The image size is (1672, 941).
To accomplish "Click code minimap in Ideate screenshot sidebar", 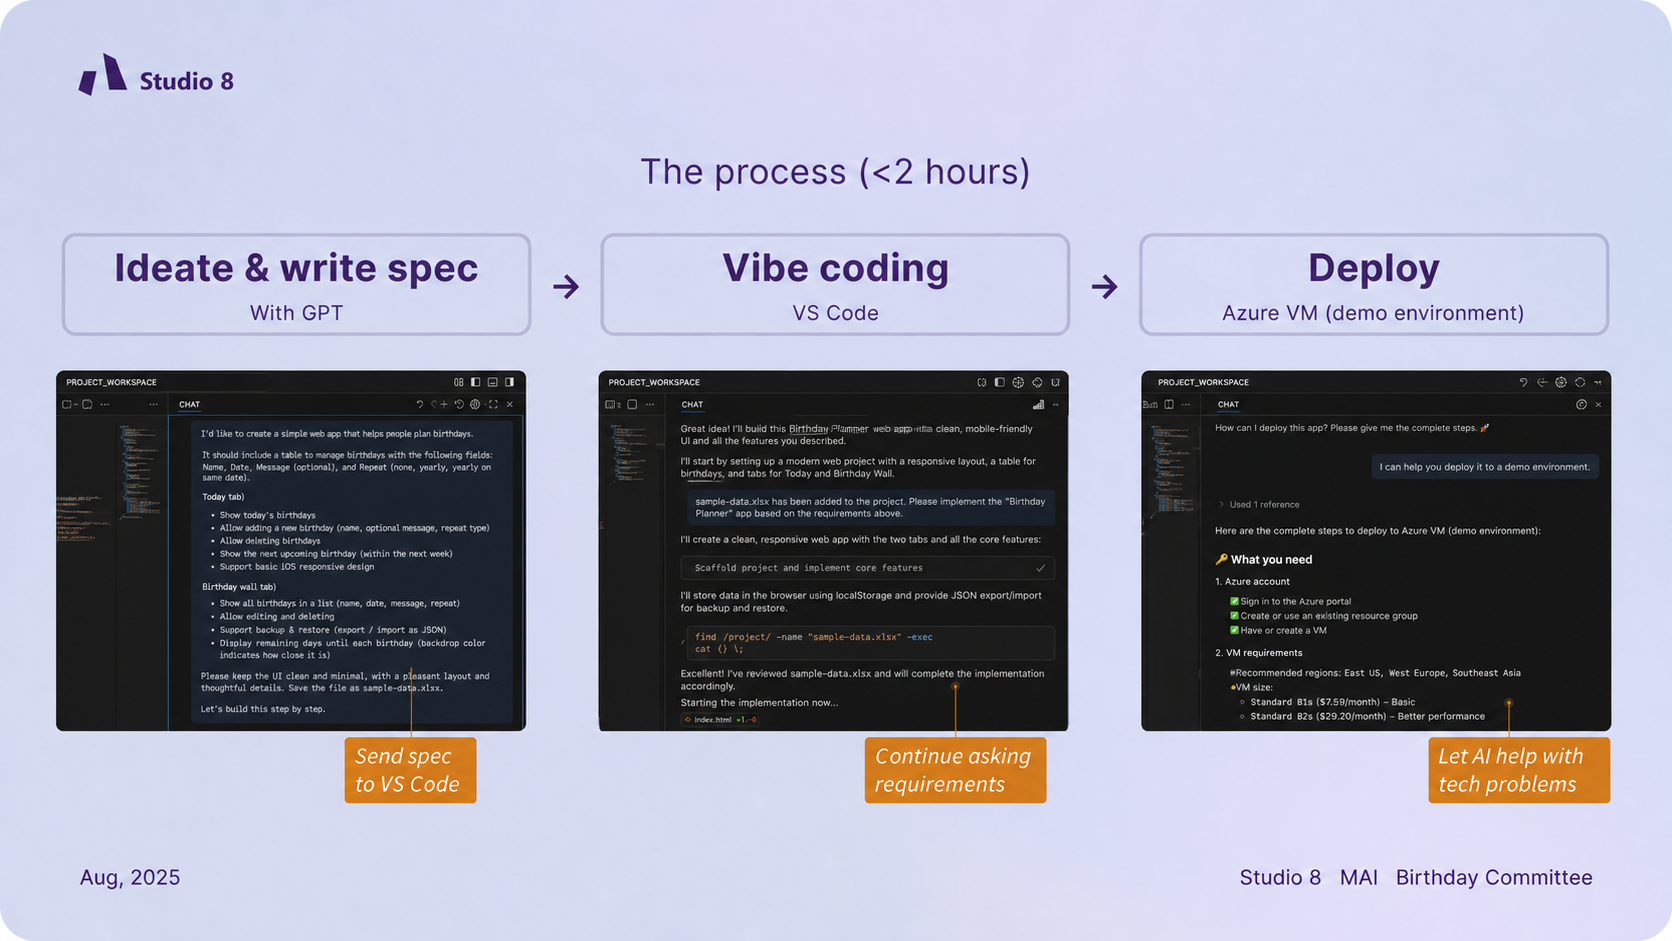I will (139, 470).
